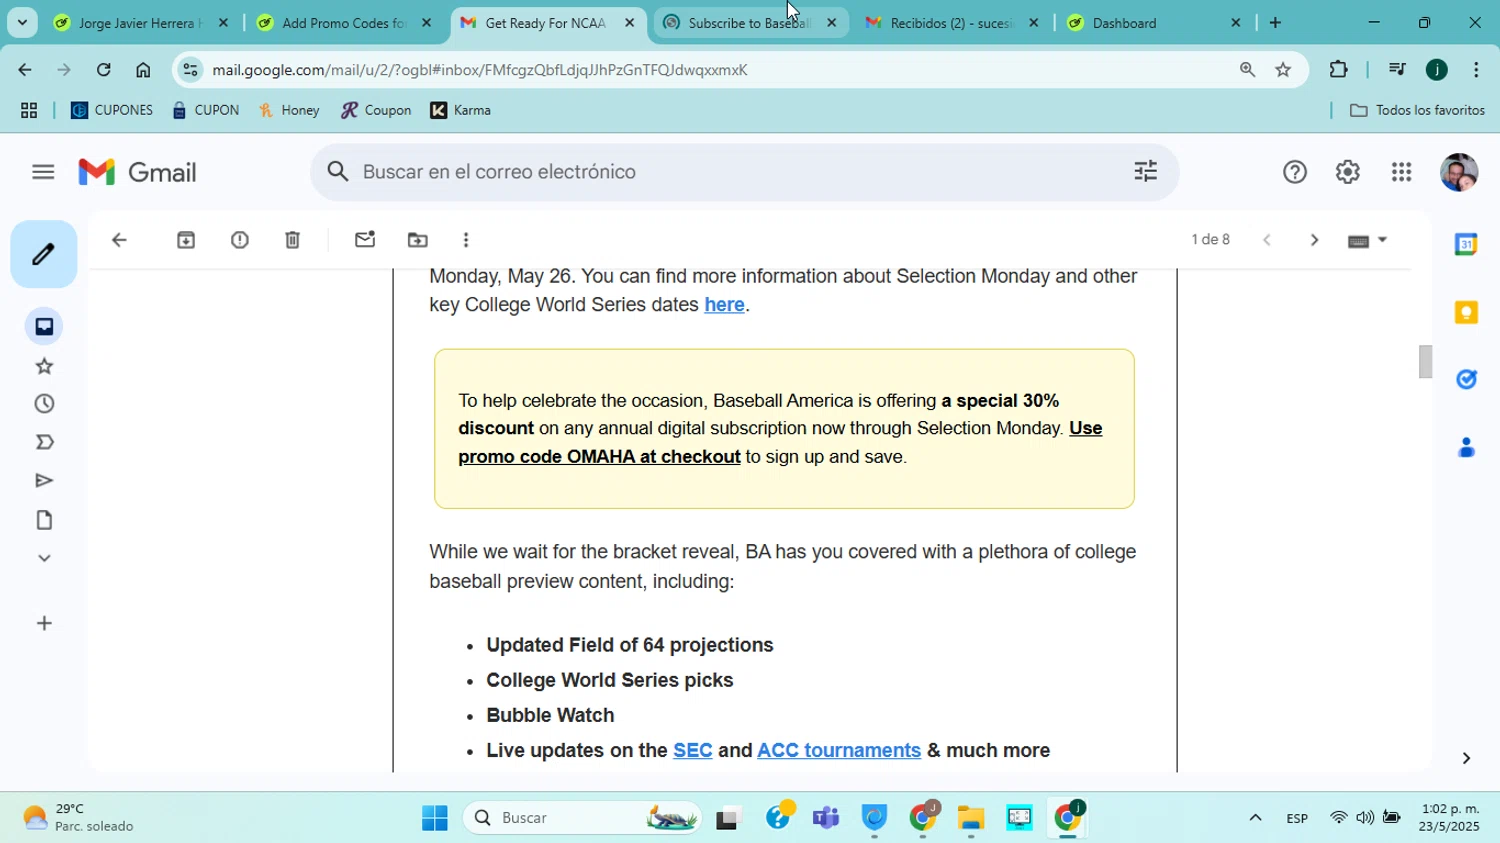Open Gmail settings gear
Image resolution: width=1500 pixels, height=843 pixels.
coord(1348,172)
